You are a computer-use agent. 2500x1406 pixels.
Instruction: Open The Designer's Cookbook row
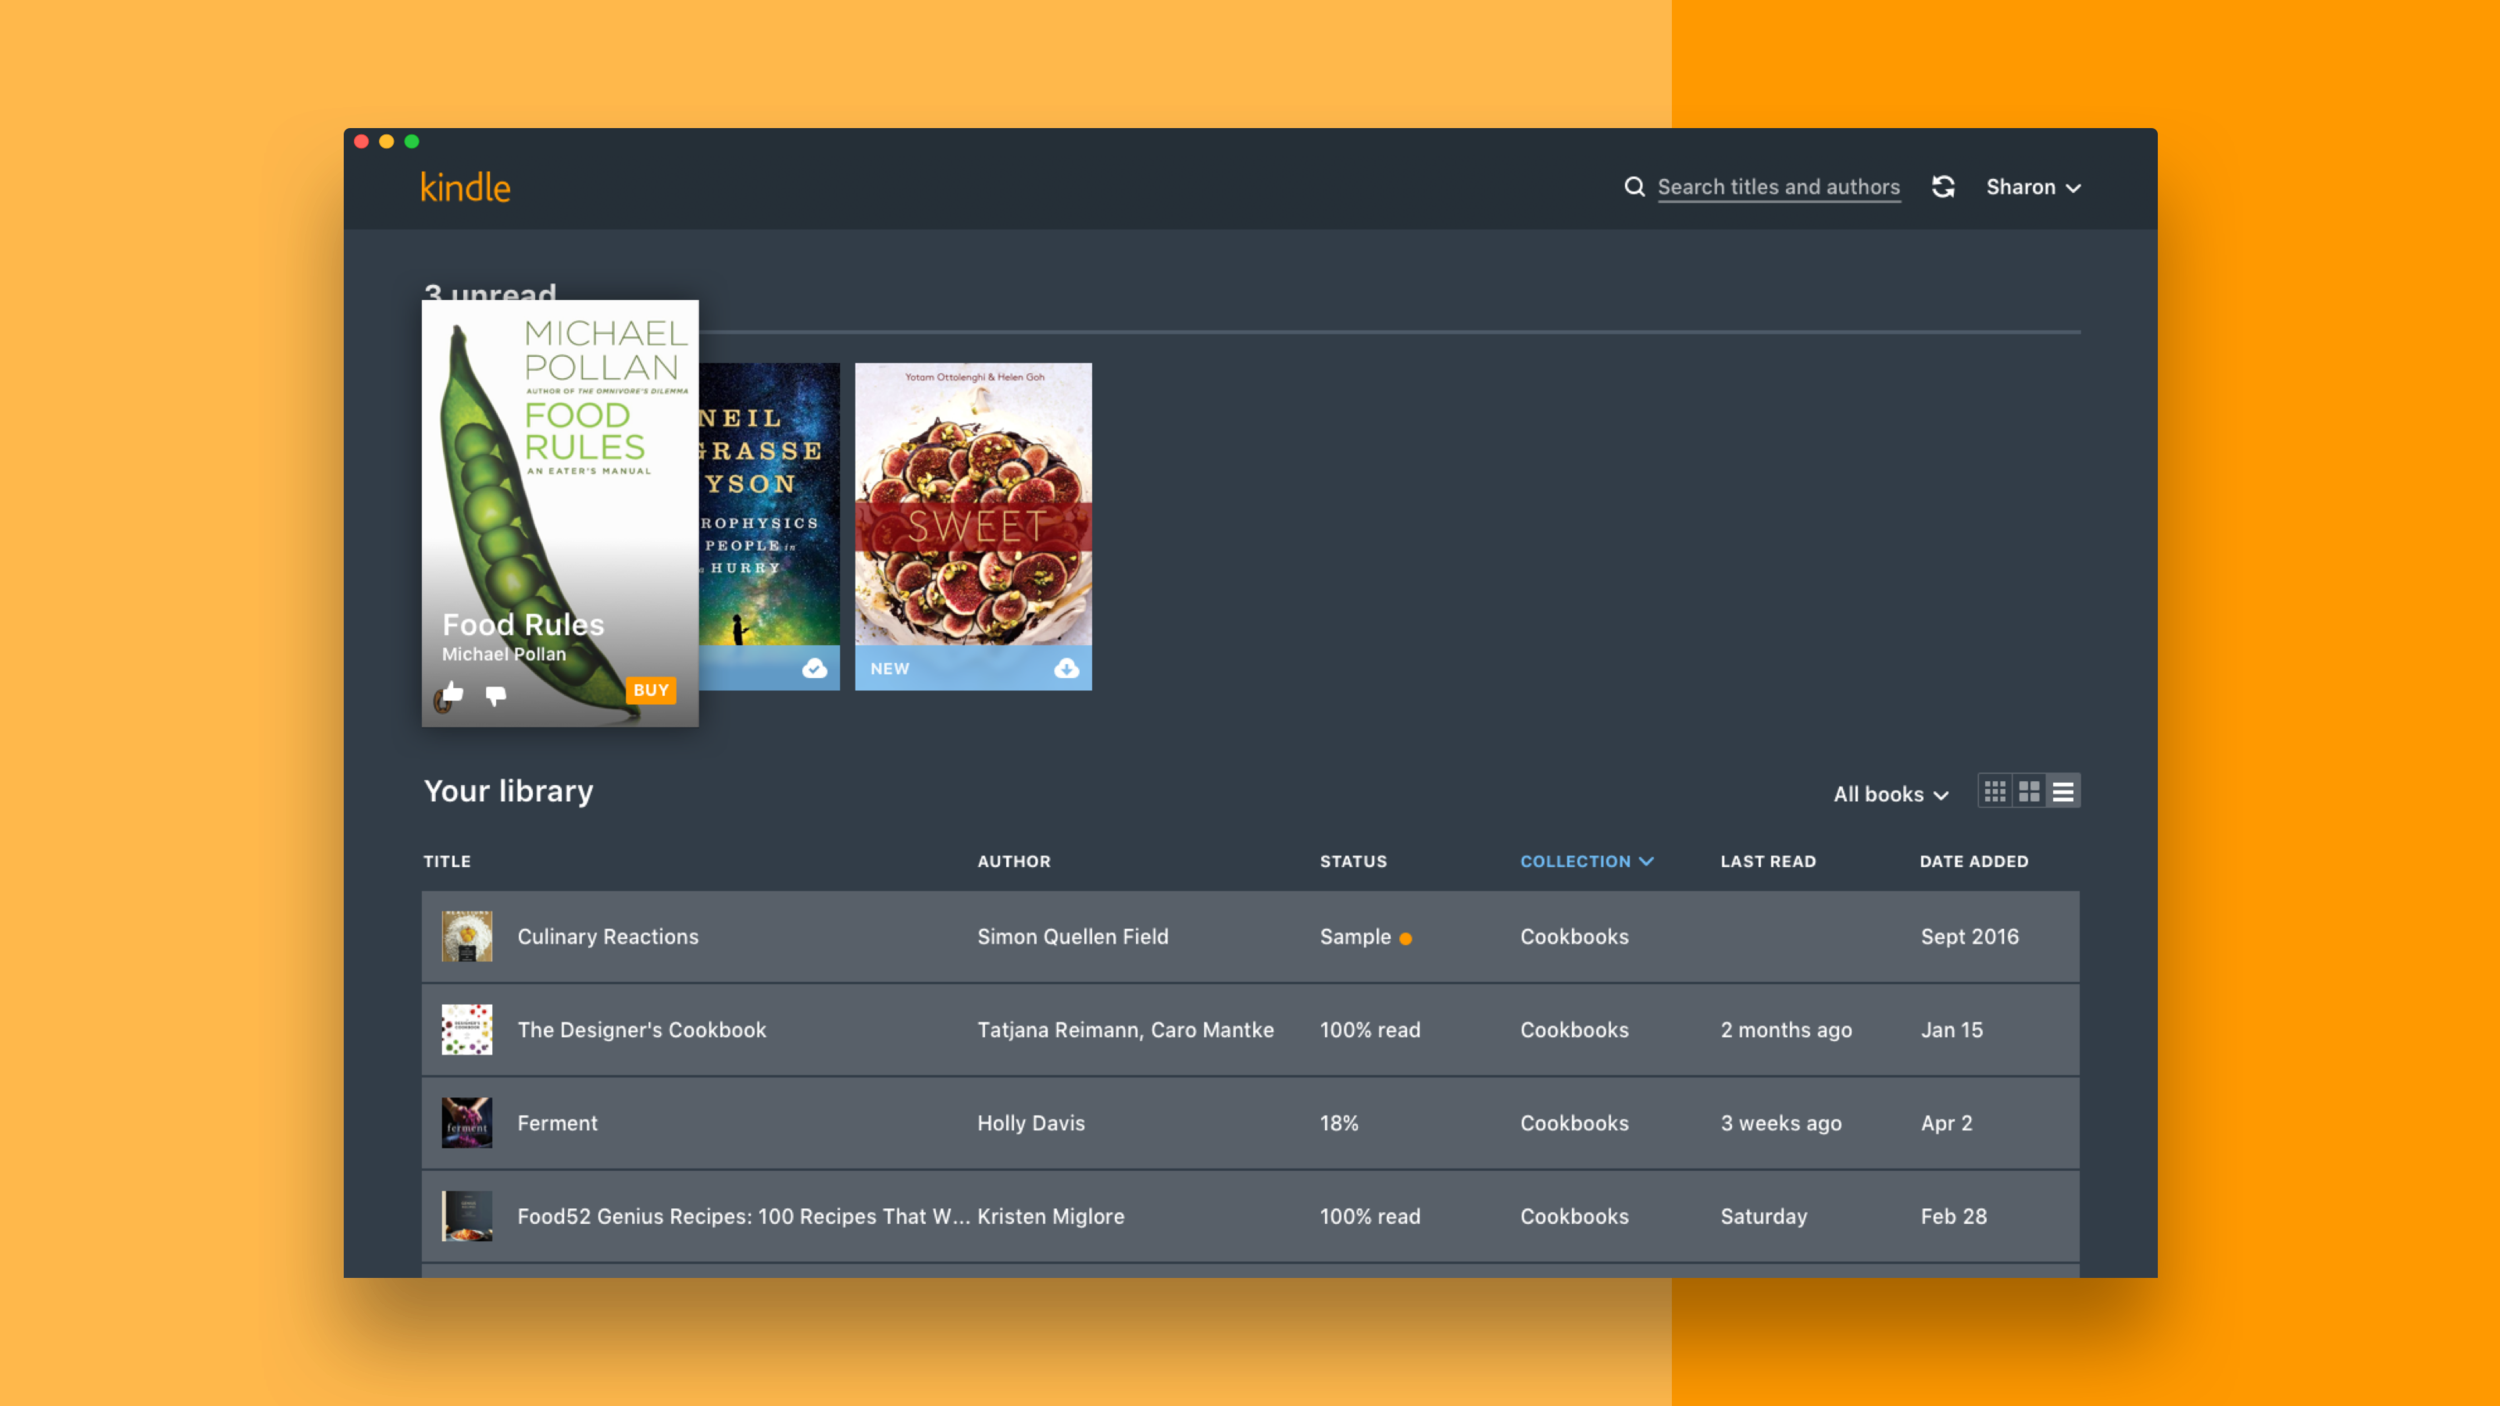point(642,1030)
